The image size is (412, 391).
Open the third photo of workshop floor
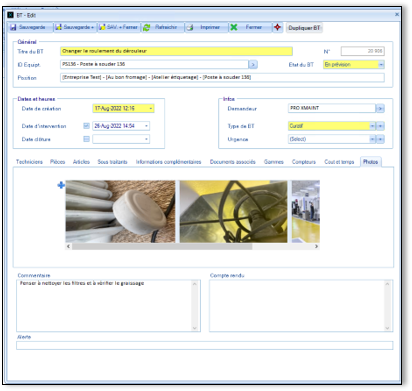[306, 212]
